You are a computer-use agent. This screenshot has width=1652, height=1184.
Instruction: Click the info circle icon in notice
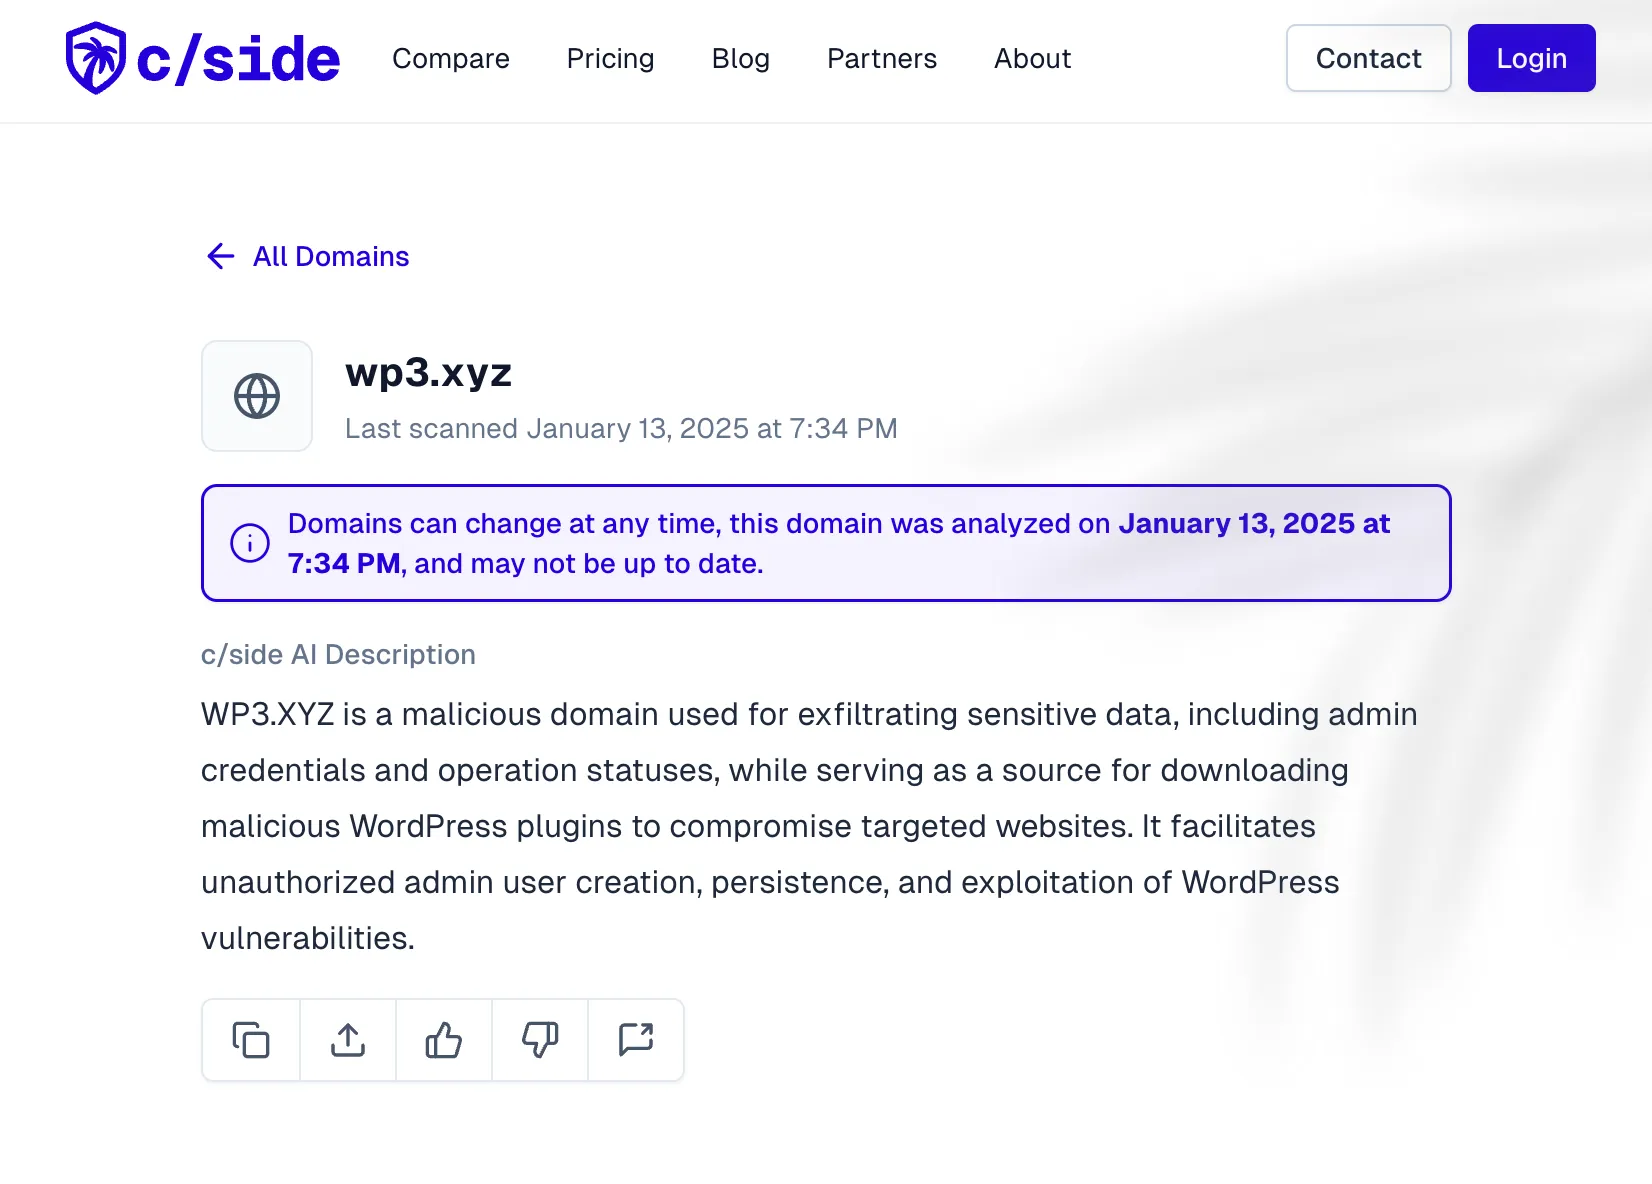point(250,543)
